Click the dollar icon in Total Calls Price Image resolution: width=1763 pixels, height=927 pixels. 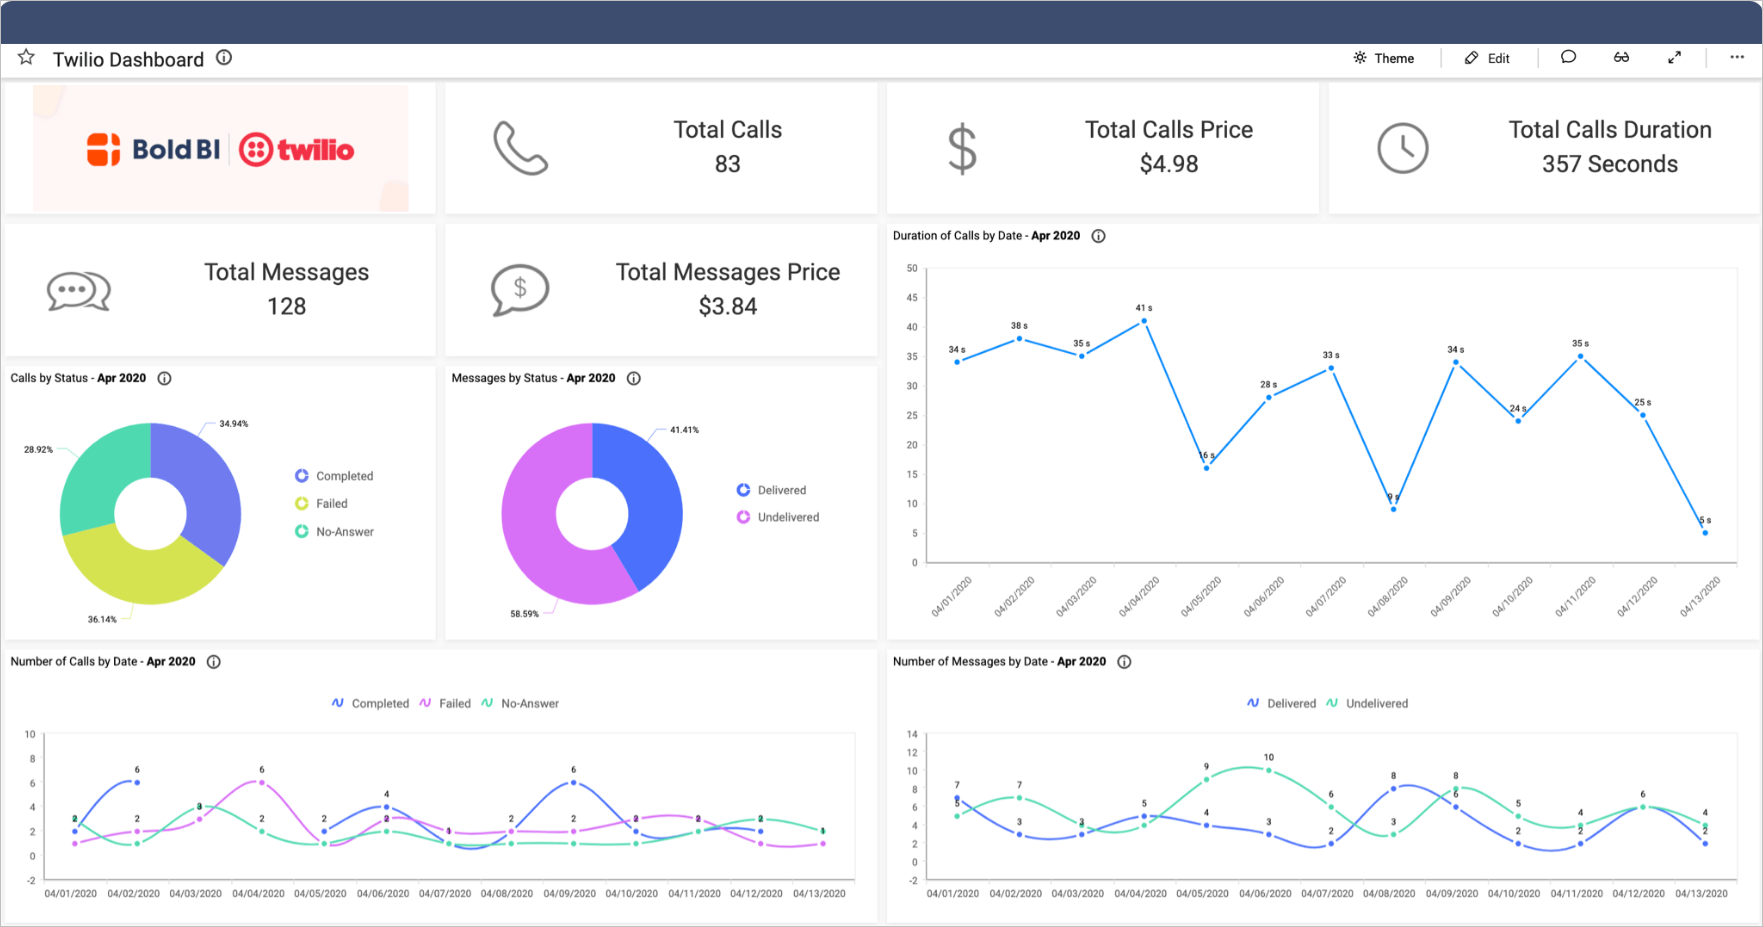[x=962, y=149]
